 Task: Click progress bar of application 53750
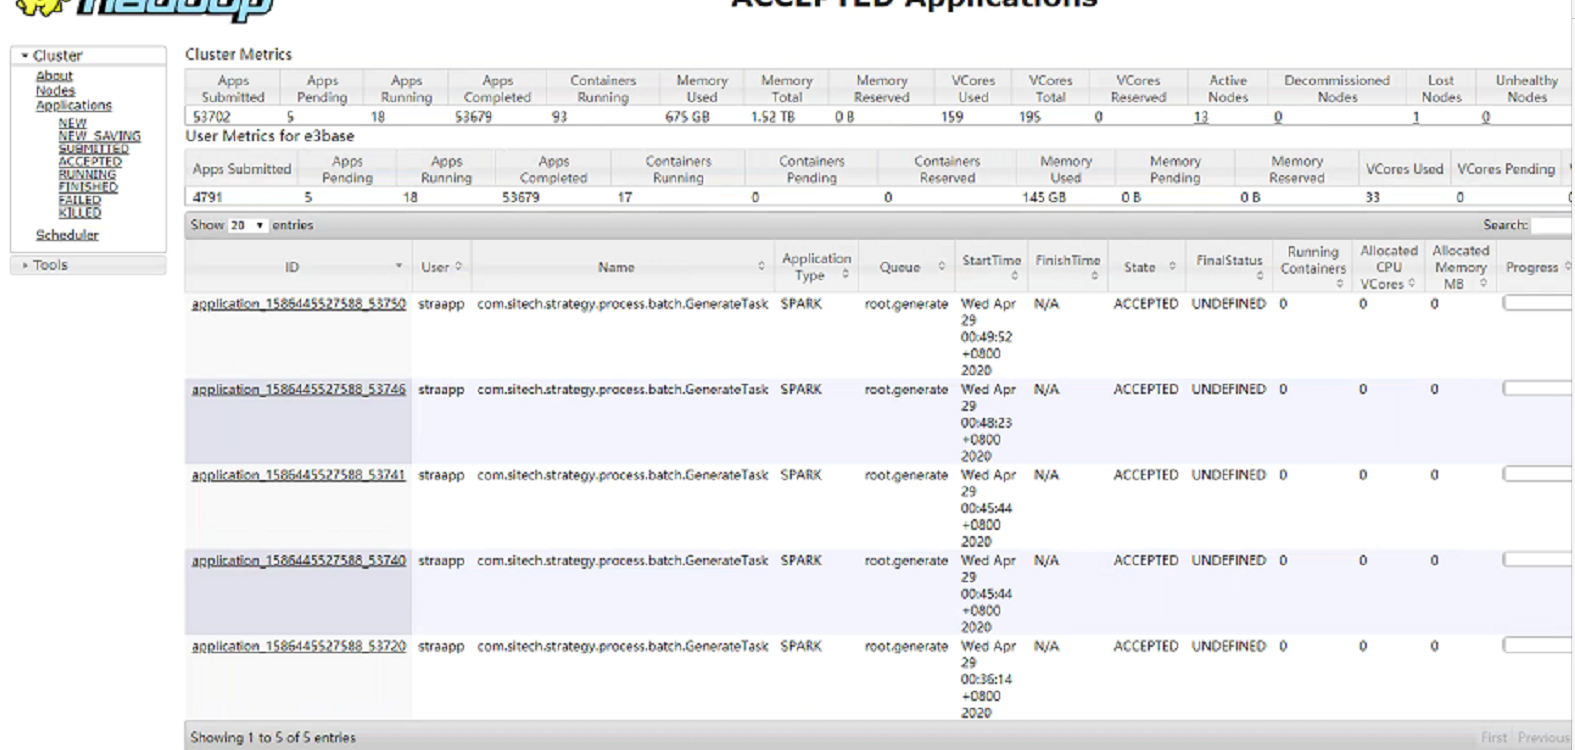coord(1537,303)
